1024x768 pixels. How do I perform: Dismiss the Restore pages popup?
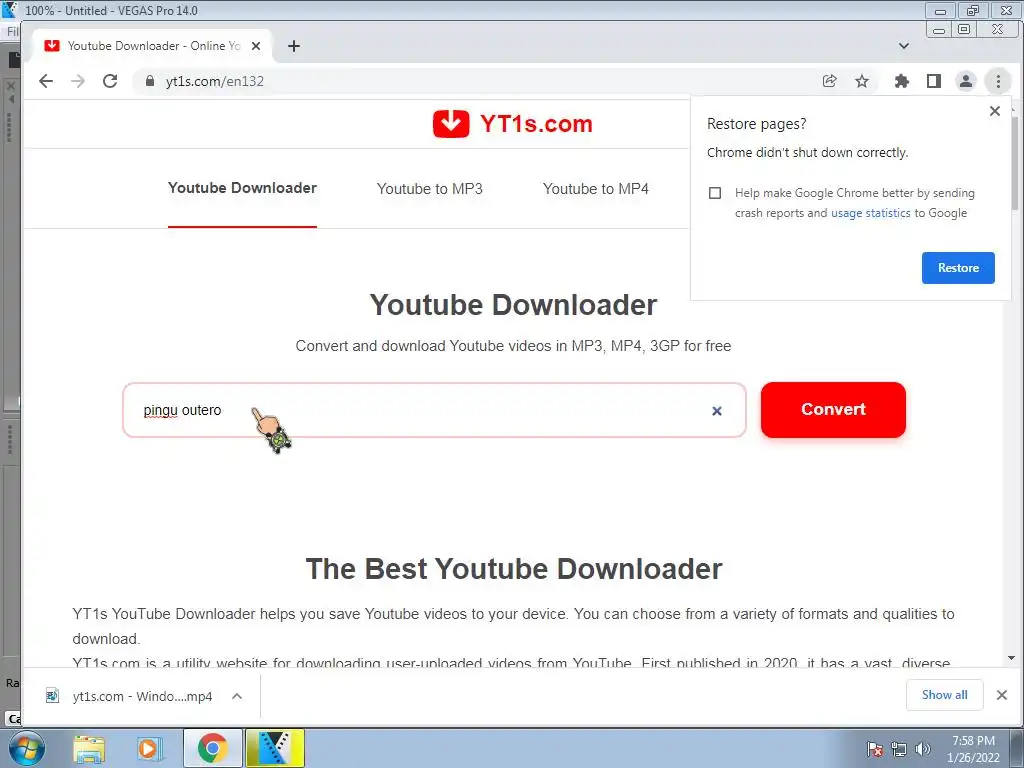(995, 111)
